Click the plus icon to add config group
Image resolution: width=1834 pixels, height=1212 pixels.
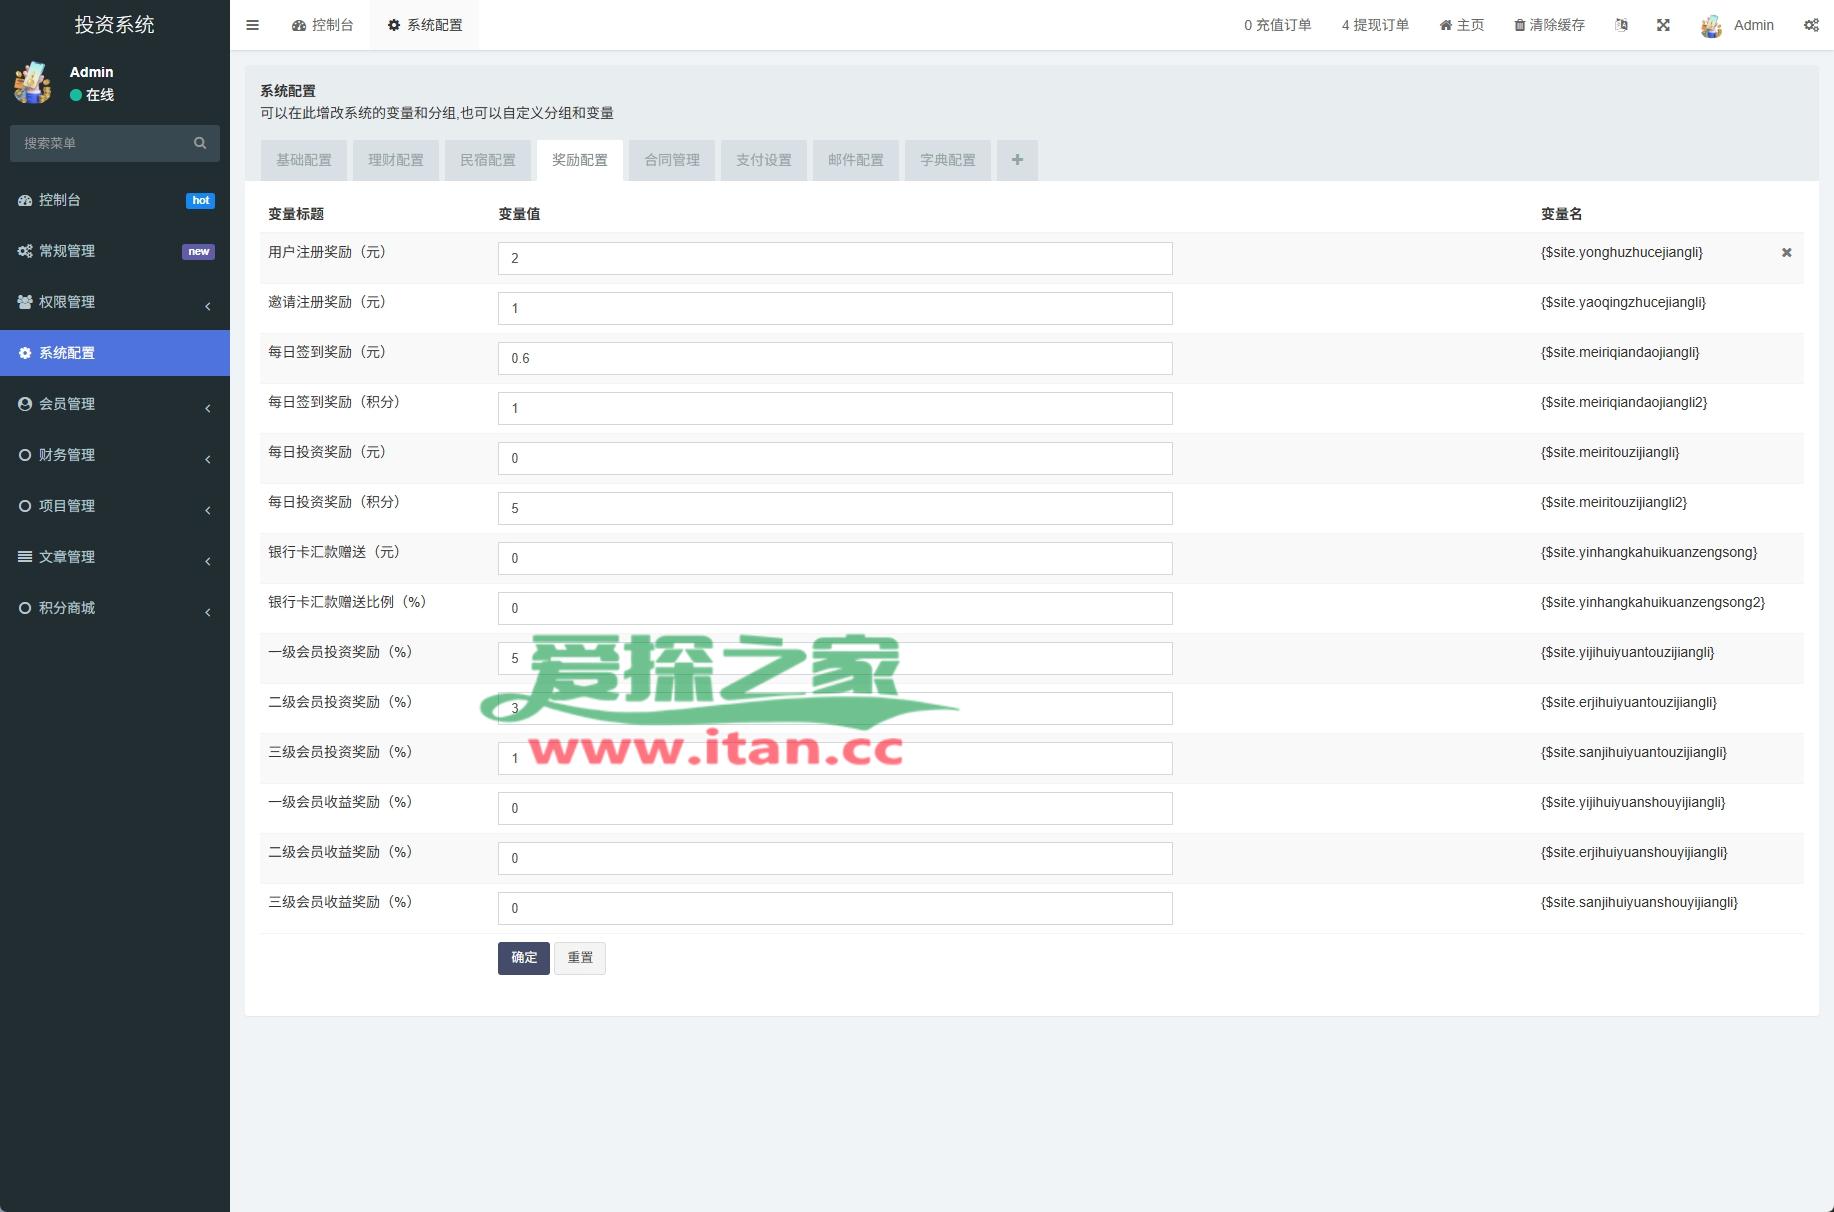1017,160
